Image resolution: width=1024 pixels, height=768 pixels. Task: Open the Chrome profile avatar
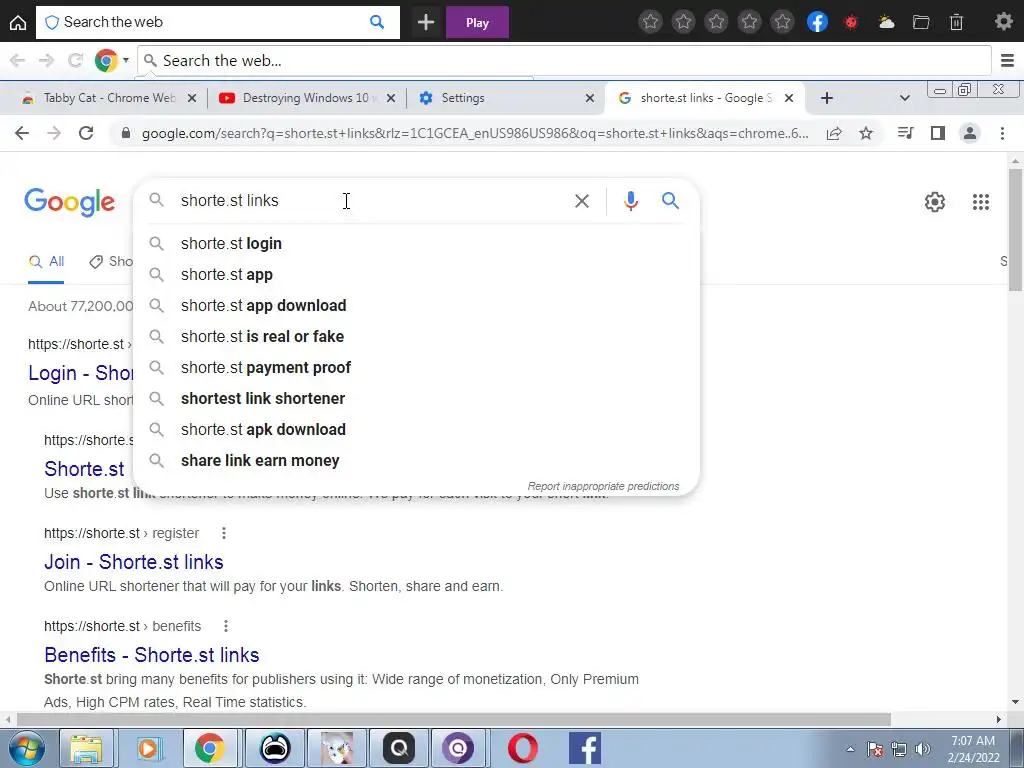tap(970, 133)
